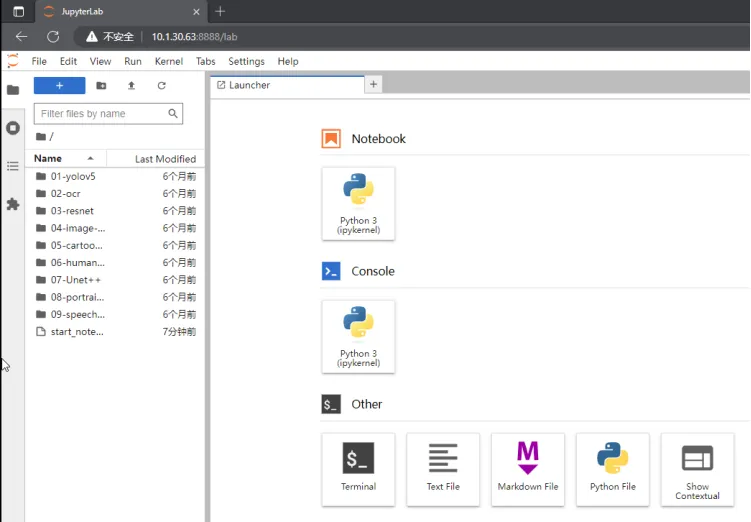The image size is (751, 522).
Task: Select the start_note... file
Action: click(x=115, y=331)
